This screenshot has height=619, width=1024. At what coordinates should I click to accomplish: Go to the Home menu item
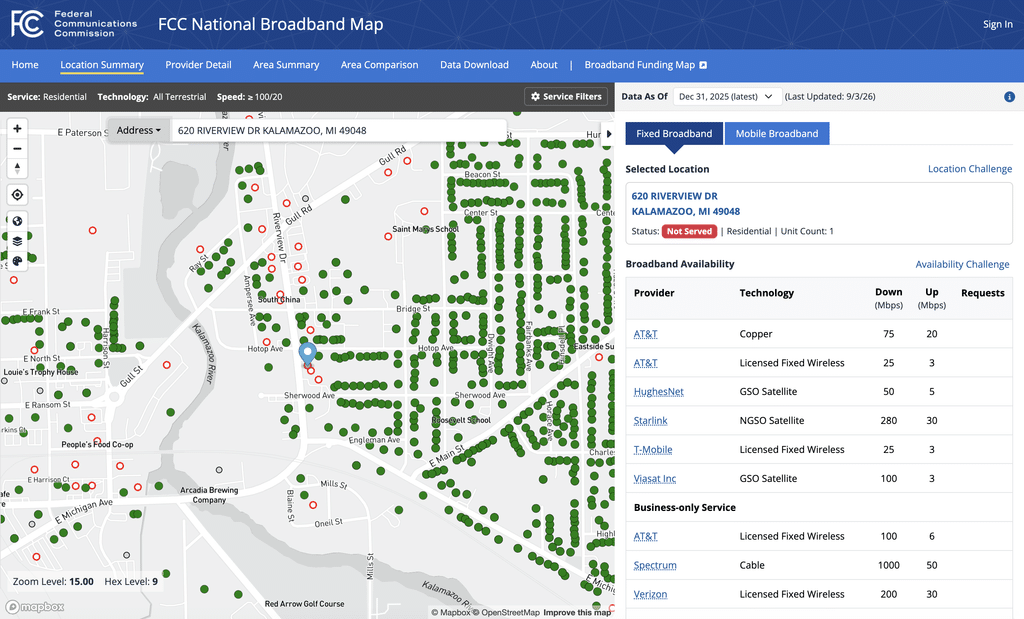pos(25,65)
